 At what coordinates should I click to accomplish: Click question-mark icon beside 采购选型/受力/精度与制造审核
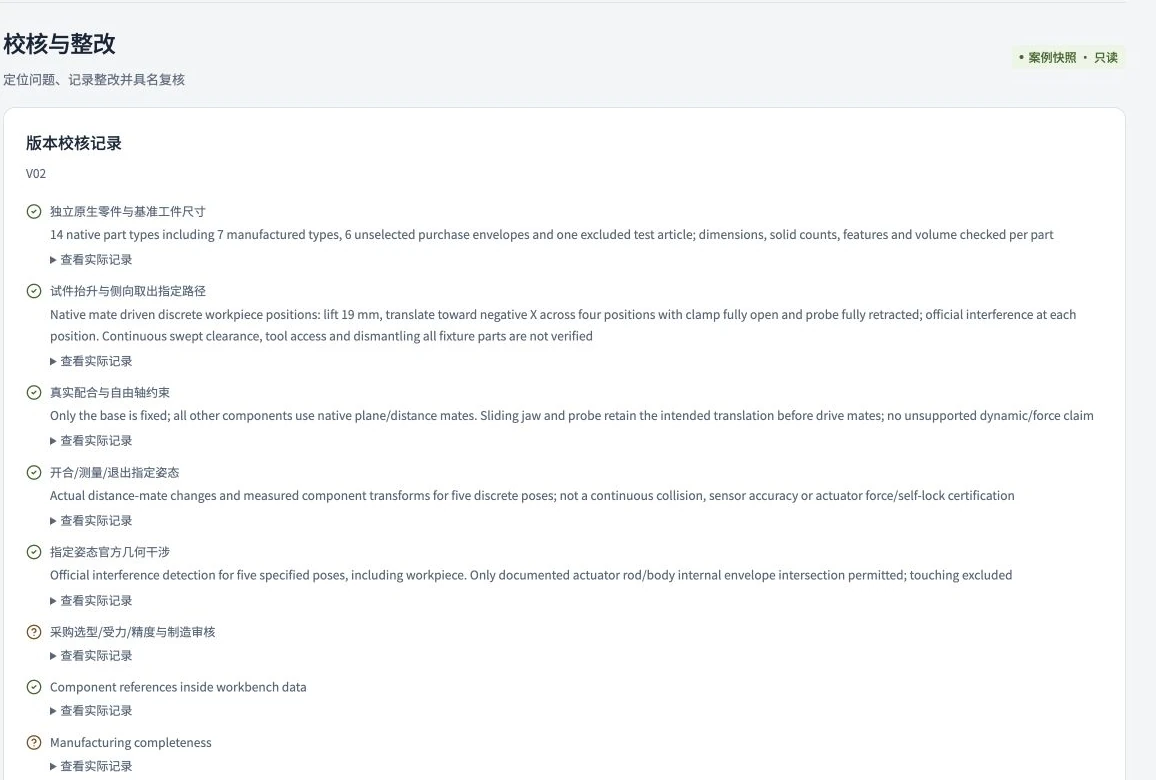point(34,632)
